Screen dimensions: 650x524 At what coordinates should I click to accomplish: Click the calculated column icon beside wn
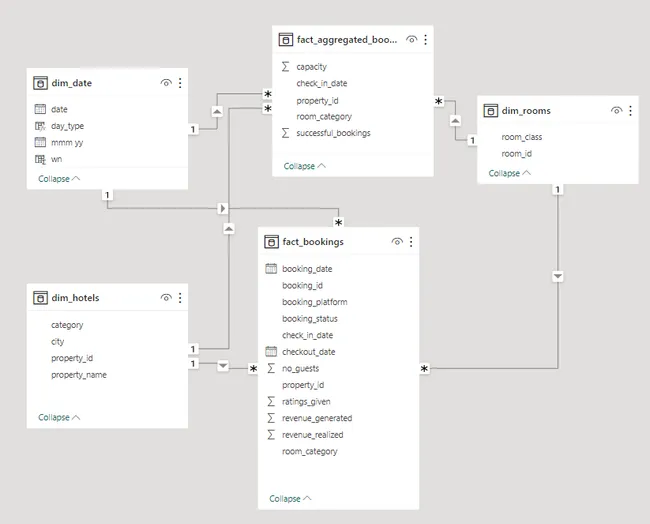click(x=40, y=159)
